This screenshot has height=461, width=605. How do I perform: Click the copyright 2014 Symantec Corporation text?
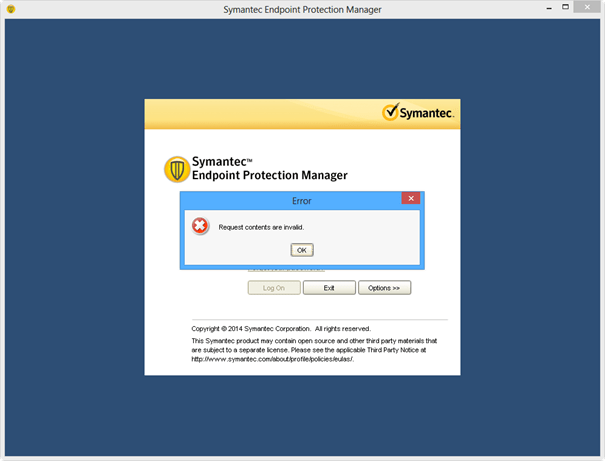(280, 328)
